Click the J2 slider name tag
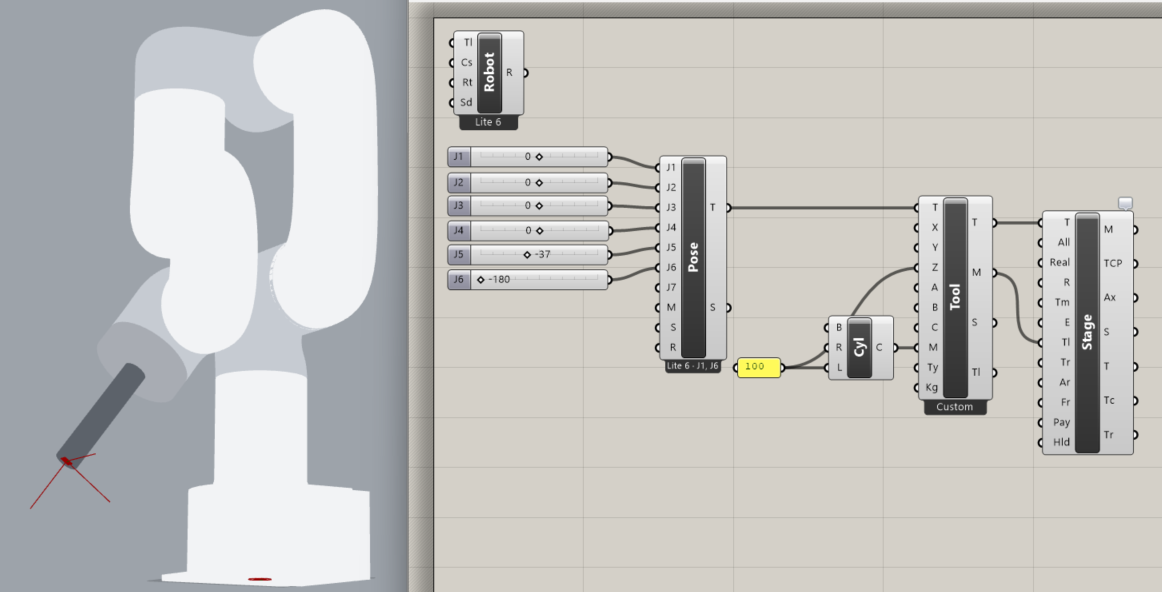Viewport: 1162px width, 592px height. click(459, 182)
